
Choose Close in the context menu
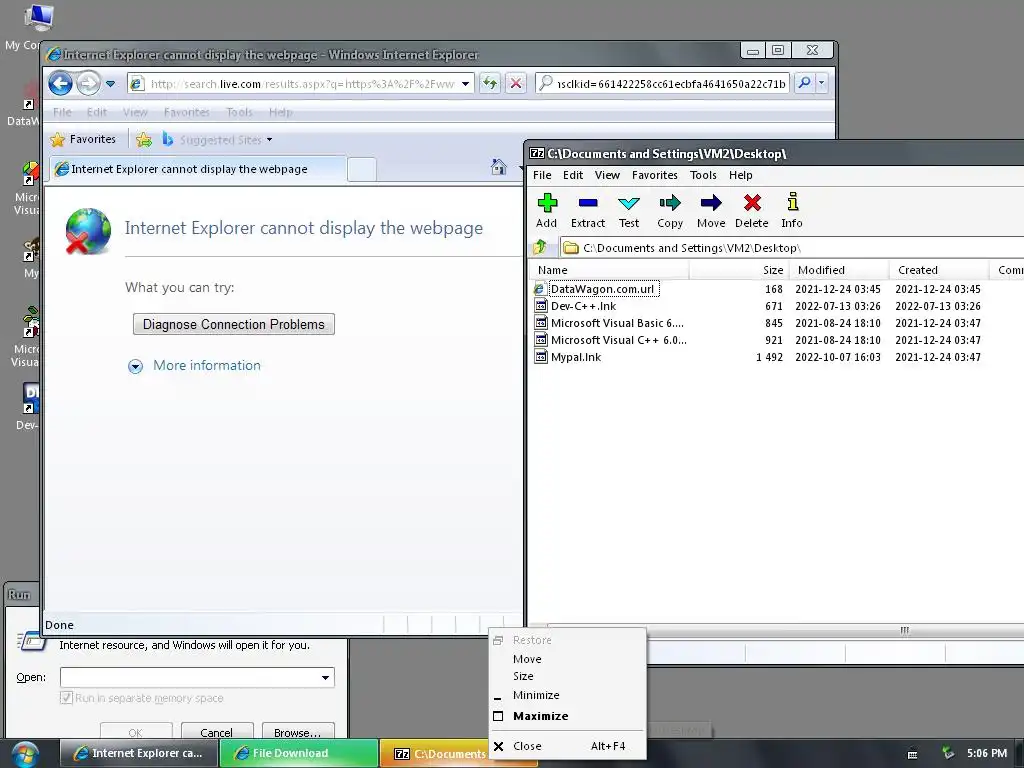(x=568, y=746)
